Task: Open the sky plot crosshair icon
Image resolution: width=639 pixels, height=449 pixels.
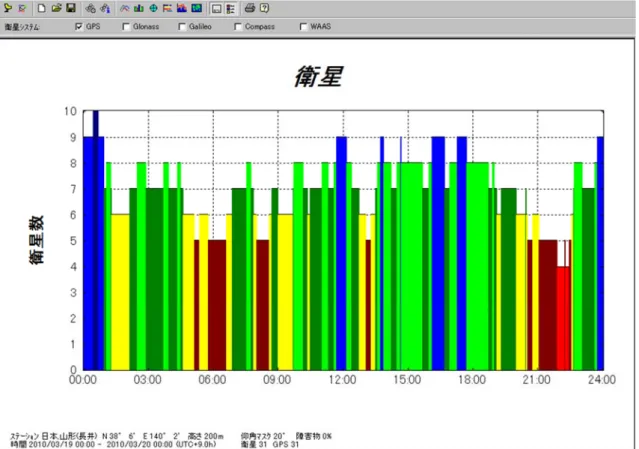Action: pyautogui.click(x=153, y=8)
